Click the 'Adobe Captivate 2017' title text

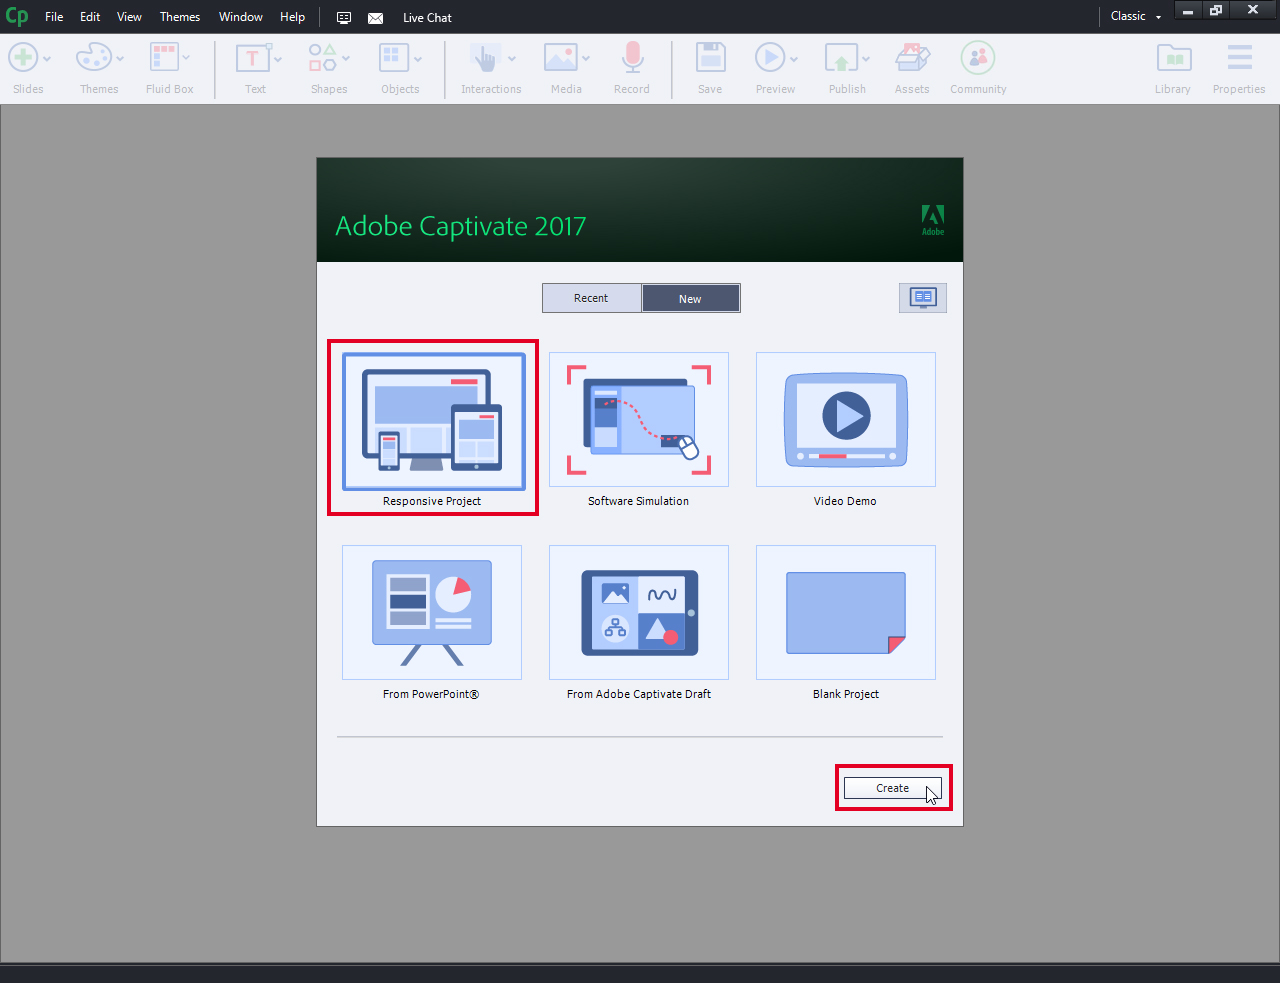(x=460, y=226)
